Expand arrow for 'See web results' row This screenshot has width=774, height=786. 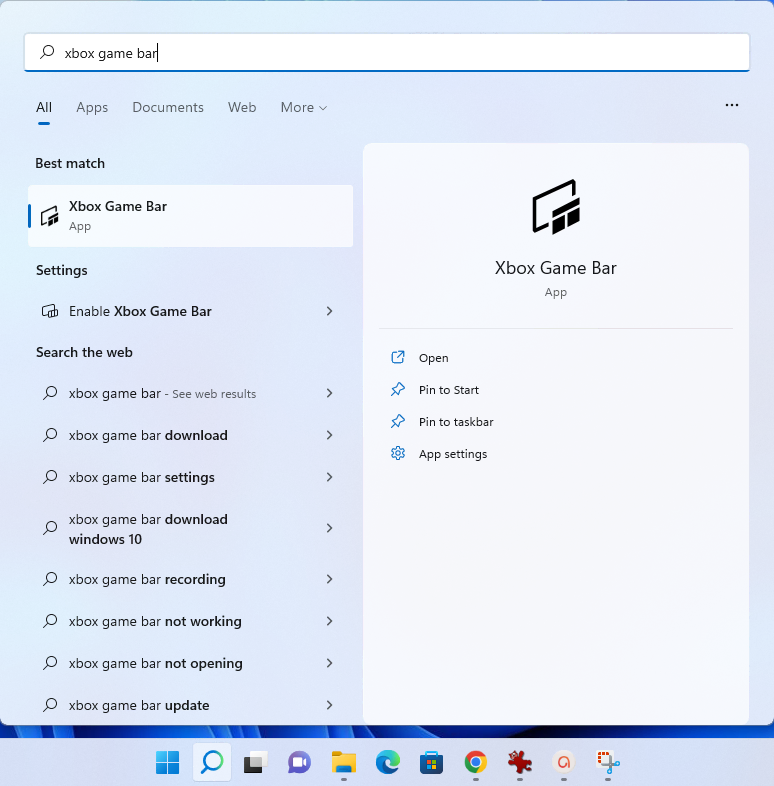point(329,394)
